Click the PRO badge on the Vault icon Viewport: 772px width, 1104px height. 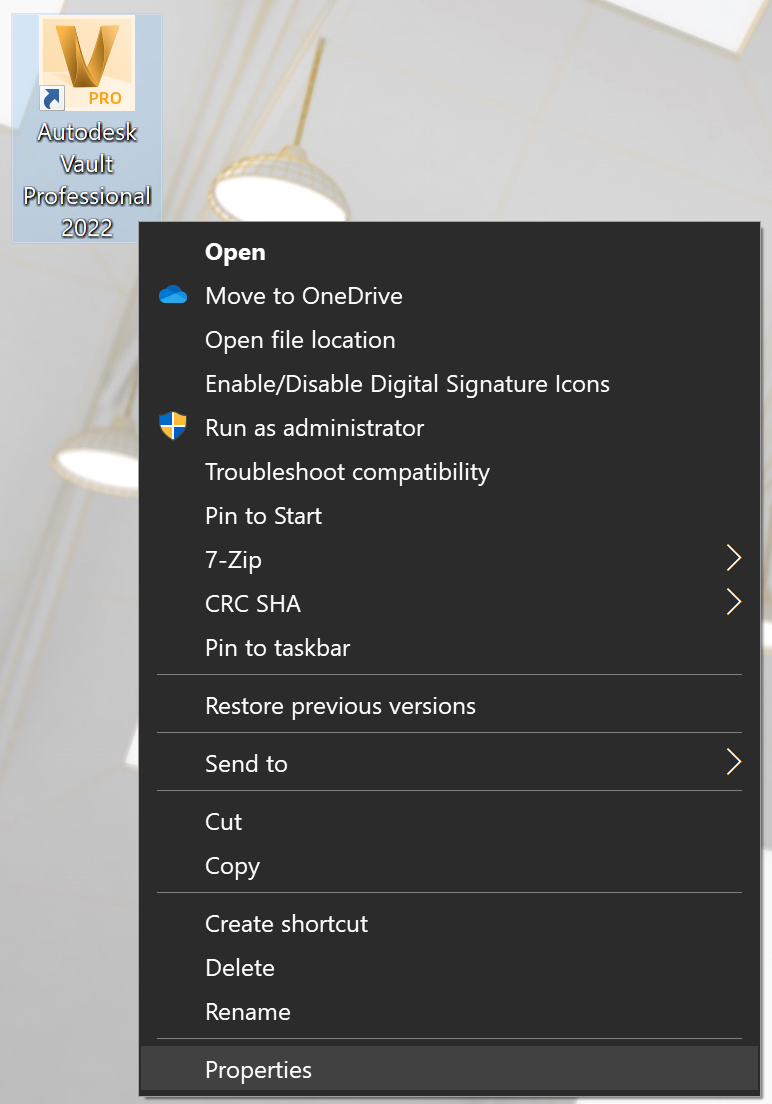(x=107, y=98)
